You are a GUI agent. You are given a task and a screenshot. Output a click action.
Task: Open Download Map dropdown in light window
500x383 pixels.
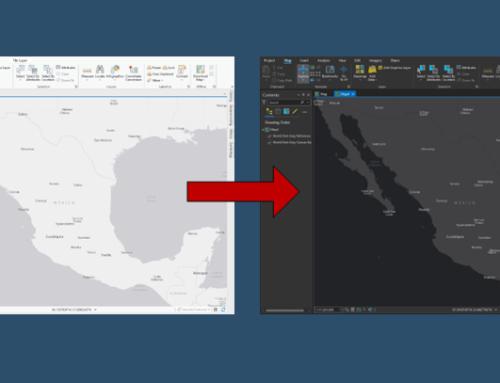click(200, 80)
